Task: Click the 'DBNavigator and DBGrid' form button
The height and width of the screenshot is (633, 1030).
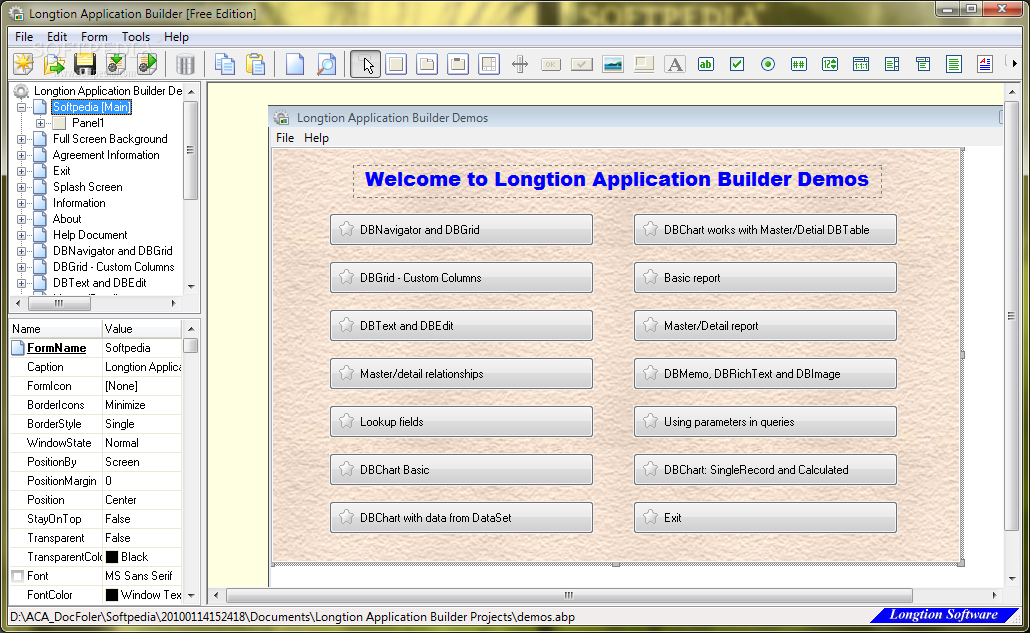Action: [461, 230]
